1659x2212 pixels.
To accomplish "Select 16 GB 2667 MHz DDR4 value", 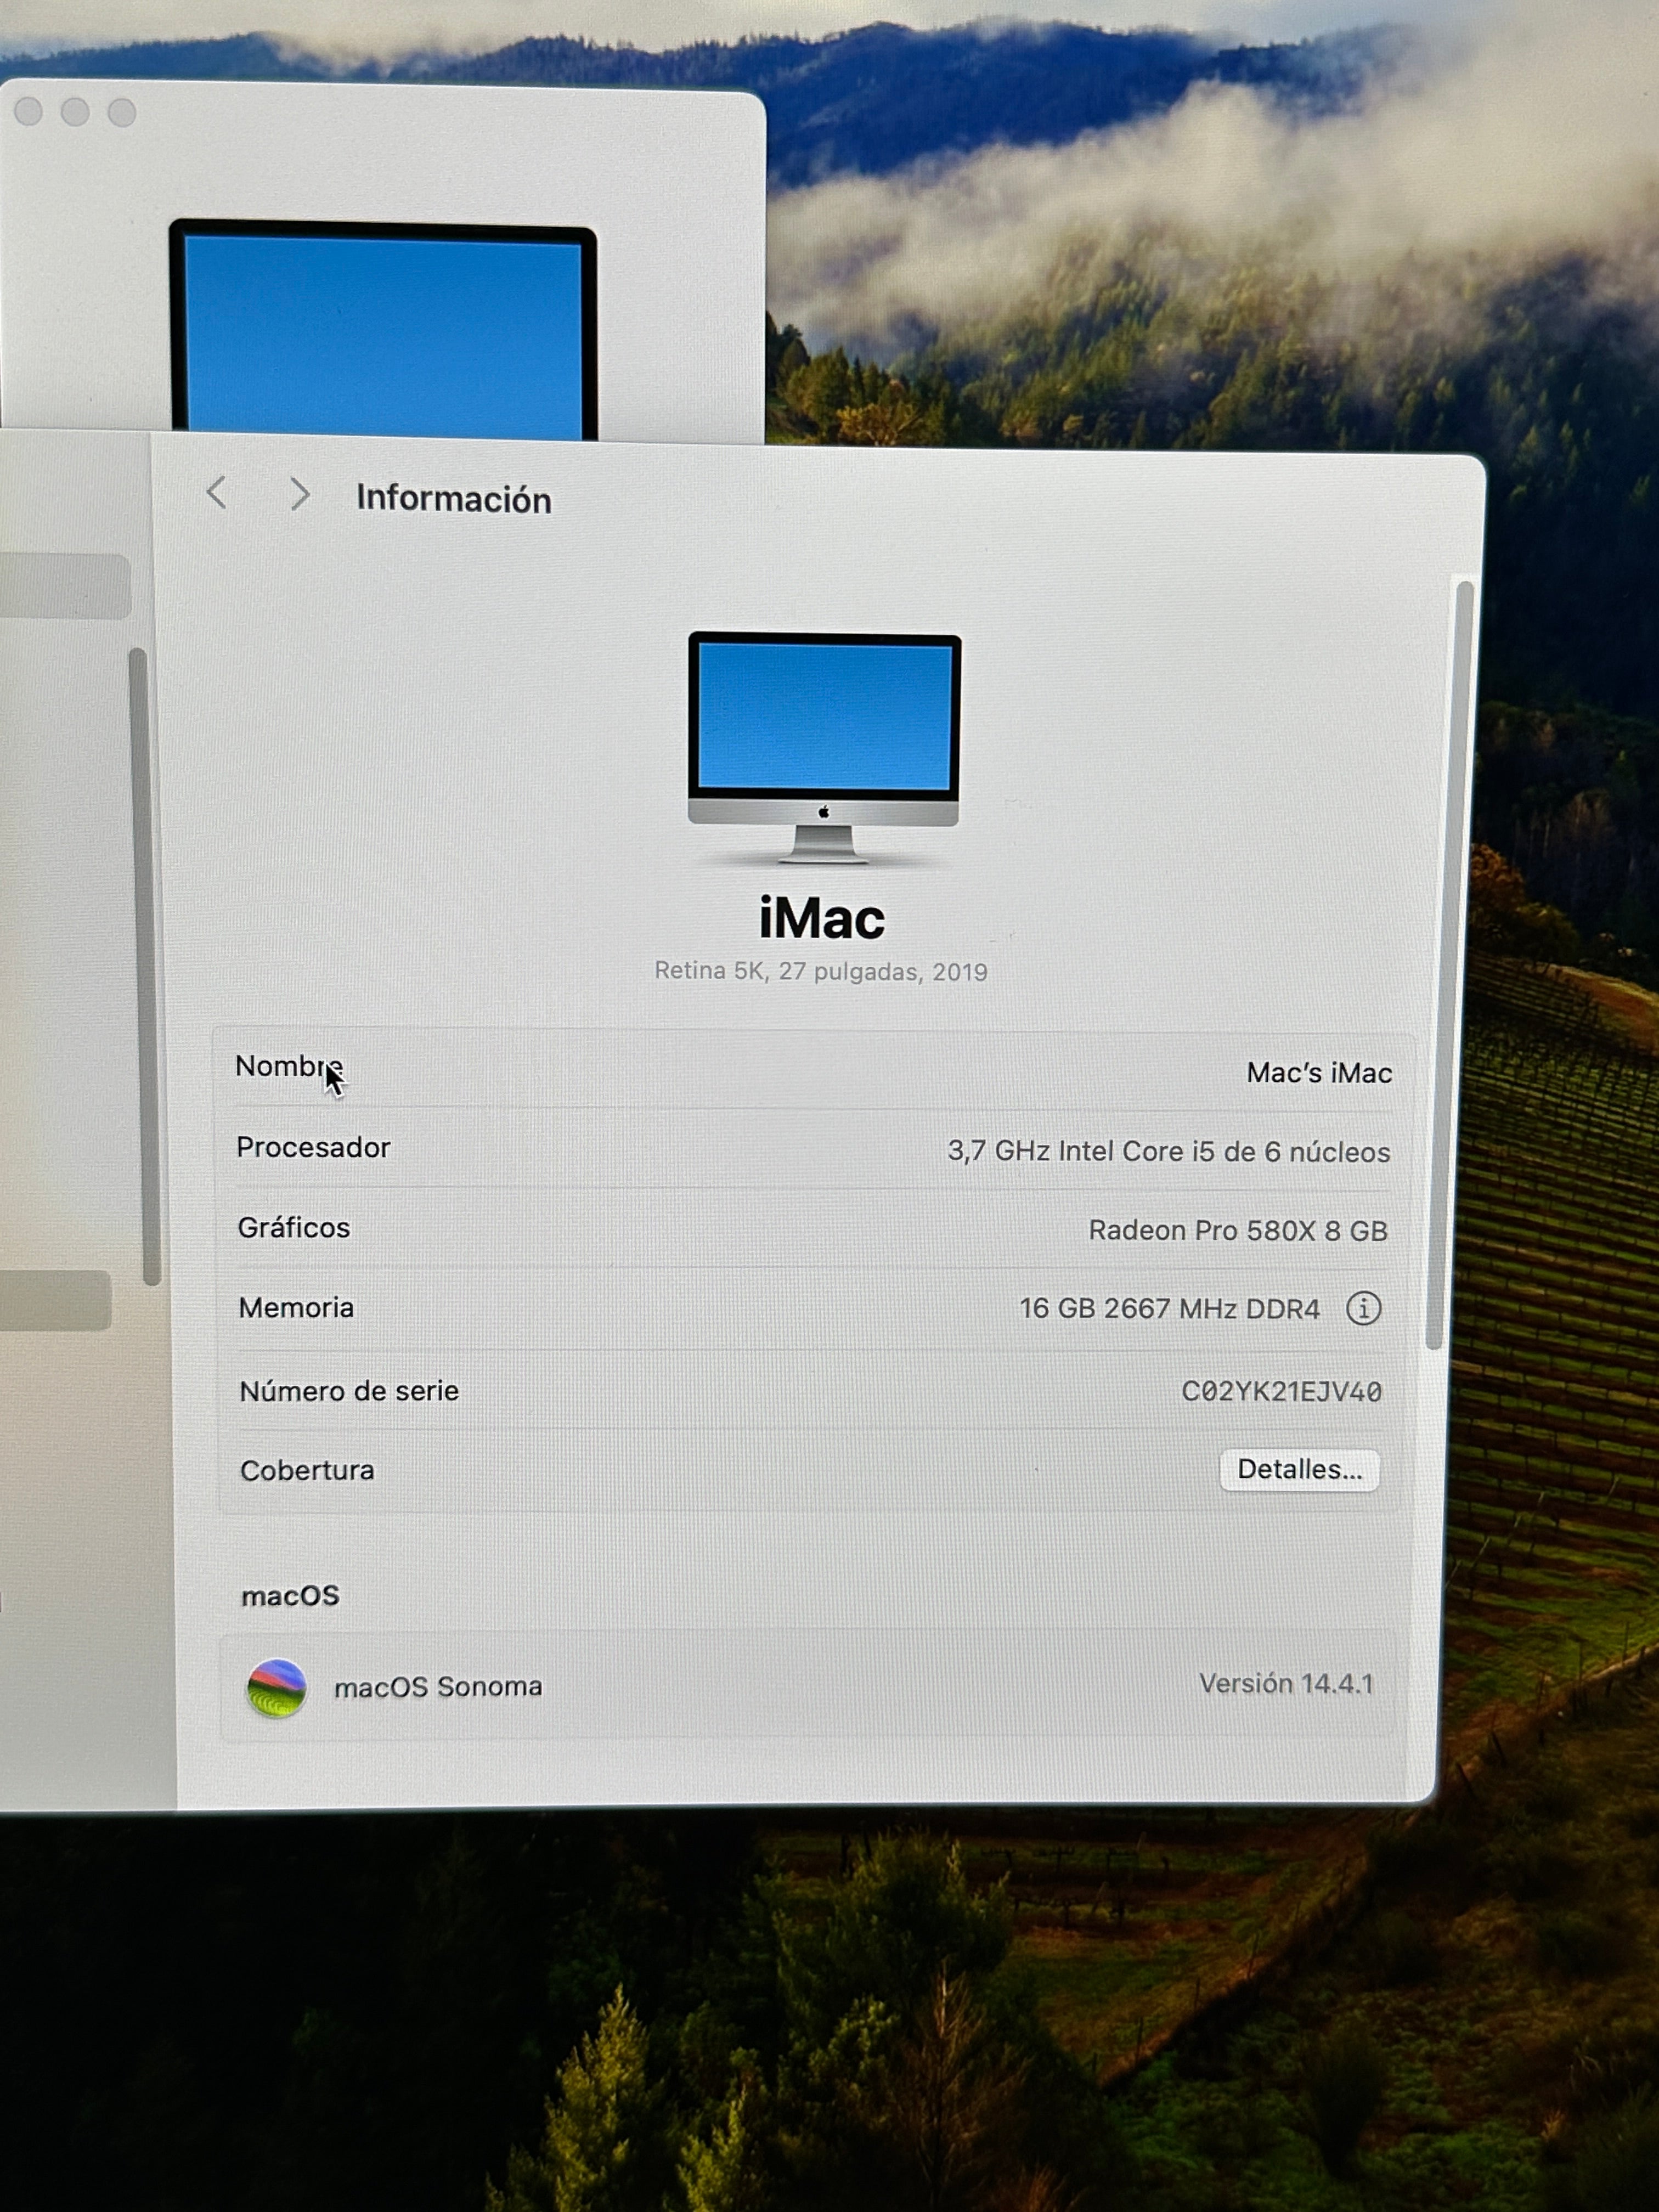I will (1170, 1308).
